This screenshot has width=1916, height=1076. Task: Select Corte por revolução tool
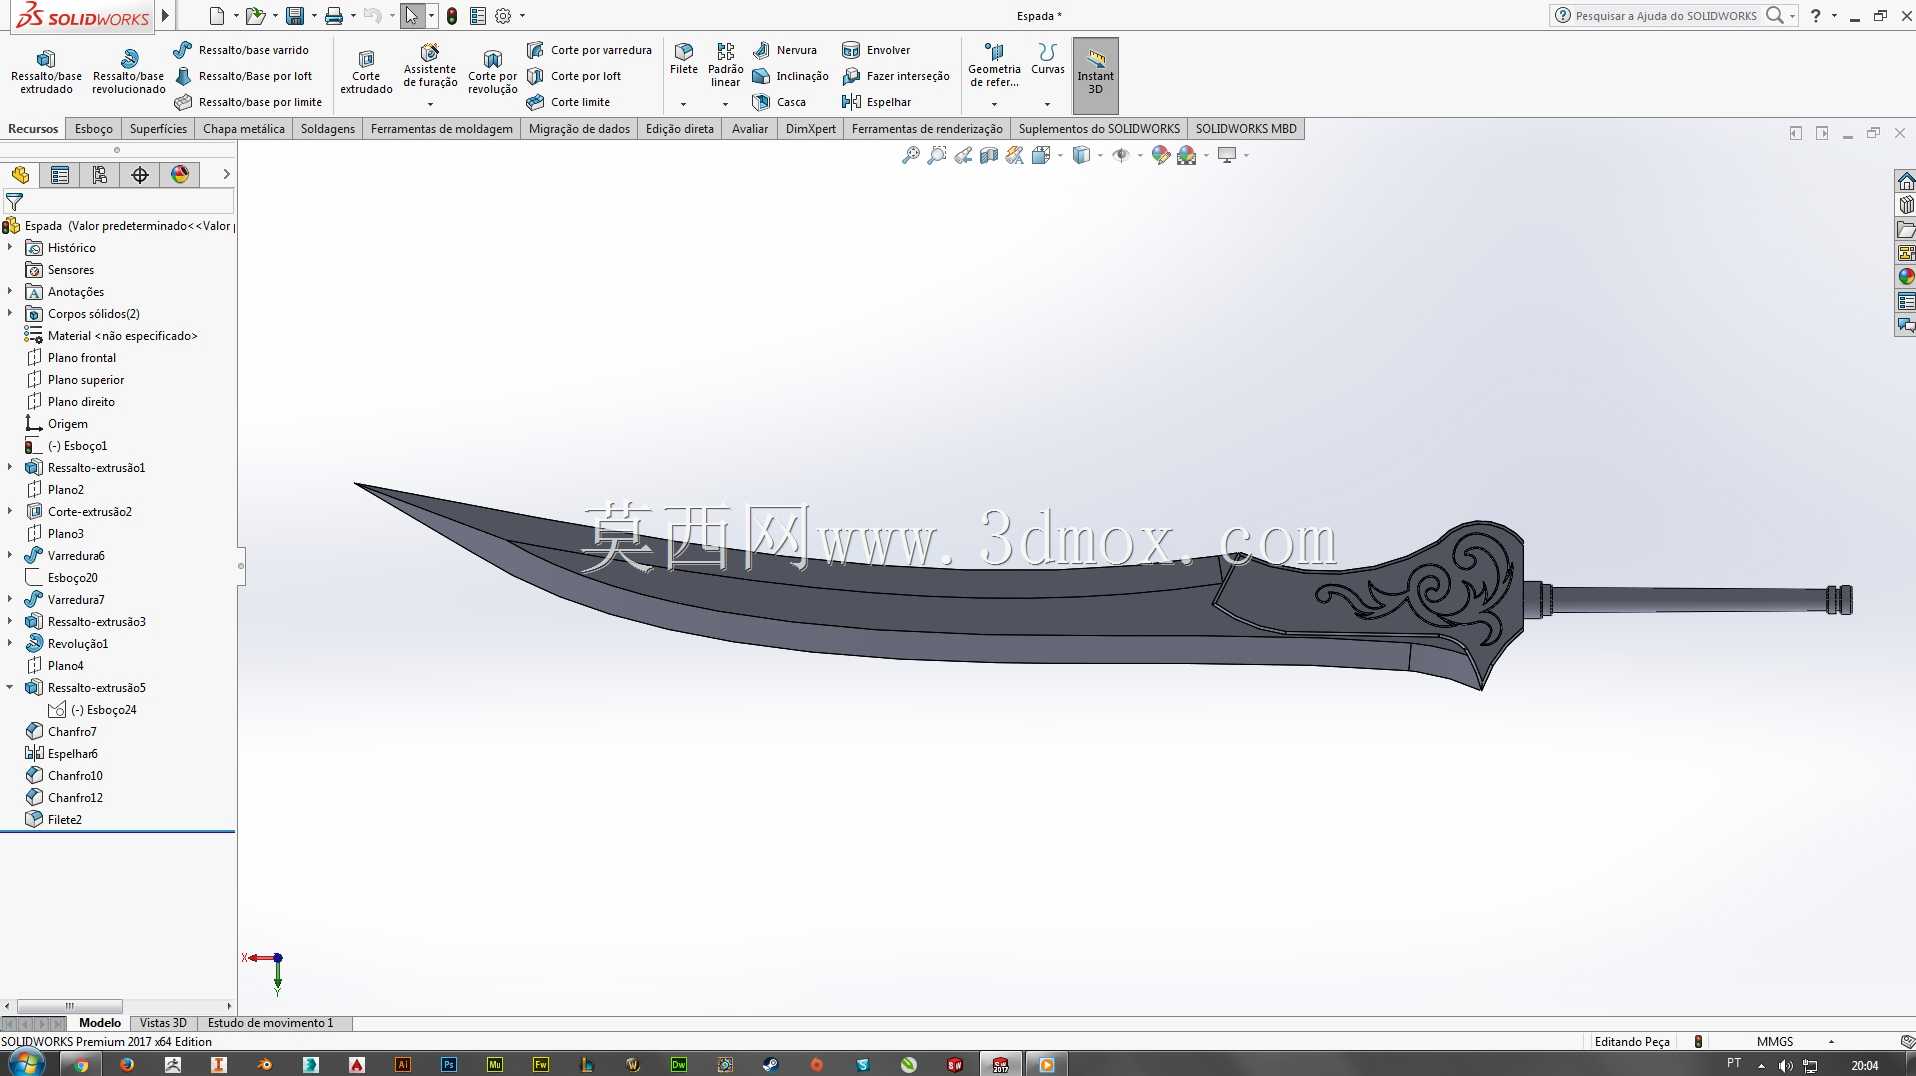click(x=492, y=71)
